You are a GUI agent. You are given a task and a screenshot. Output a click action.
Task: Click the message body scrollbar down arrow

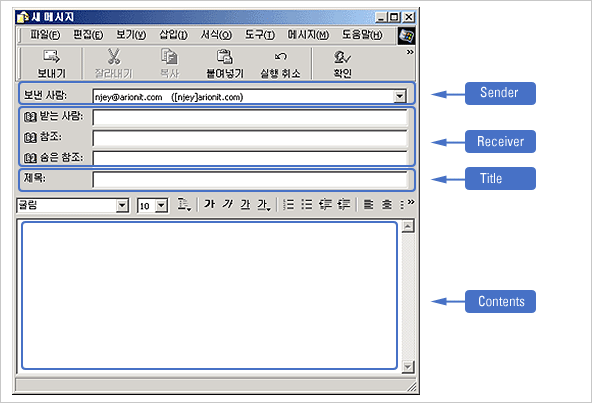[408, 366]
